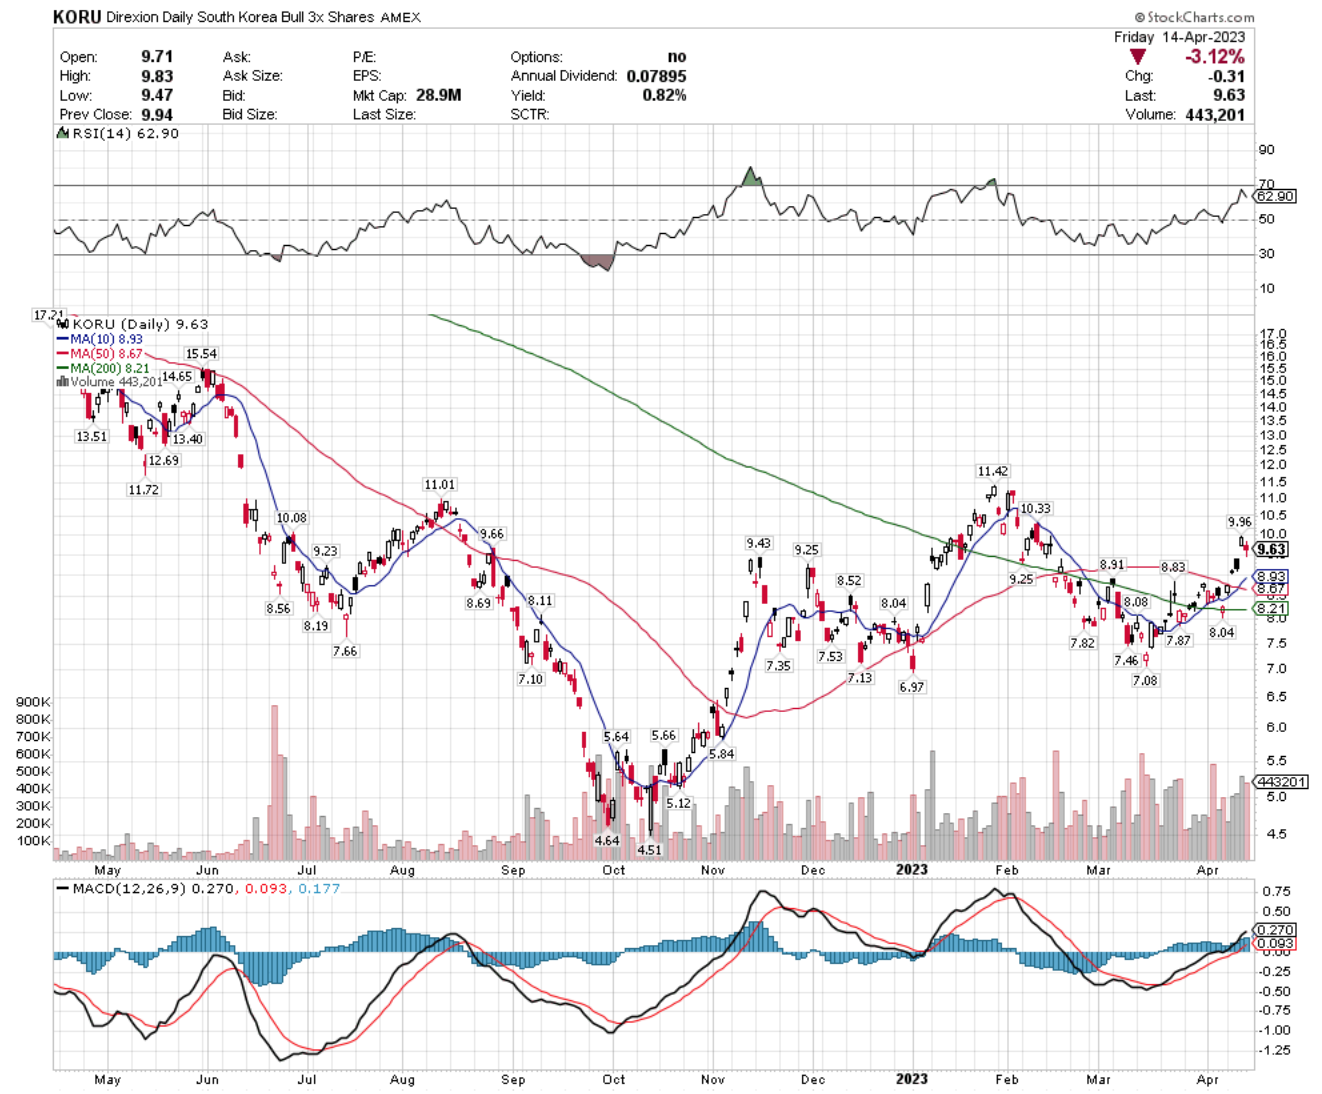
Task: Click the Friday 14-Apr-2023 date
Action: [x=1180, y=36]
